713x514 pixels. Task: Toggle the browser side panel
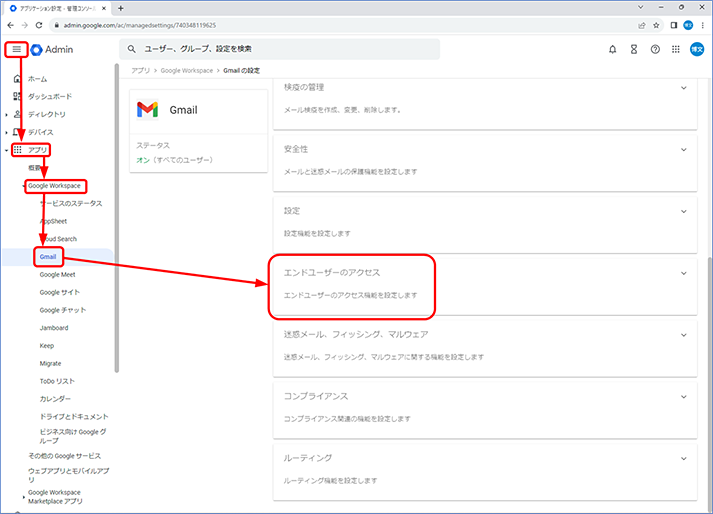click(674, 25)
